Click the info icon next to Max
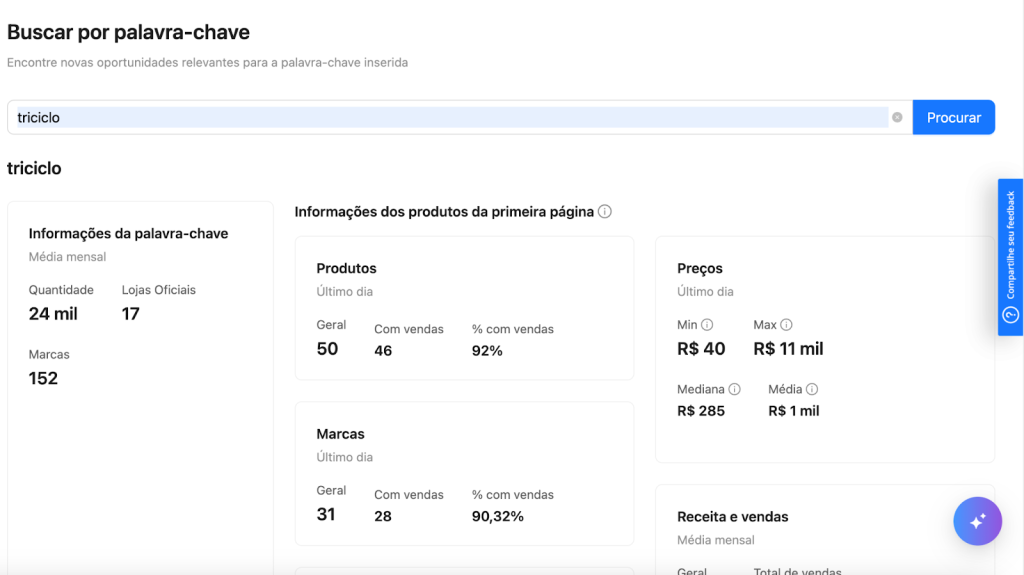Viewport: 1024px width, 575px height. click(786, 325)
